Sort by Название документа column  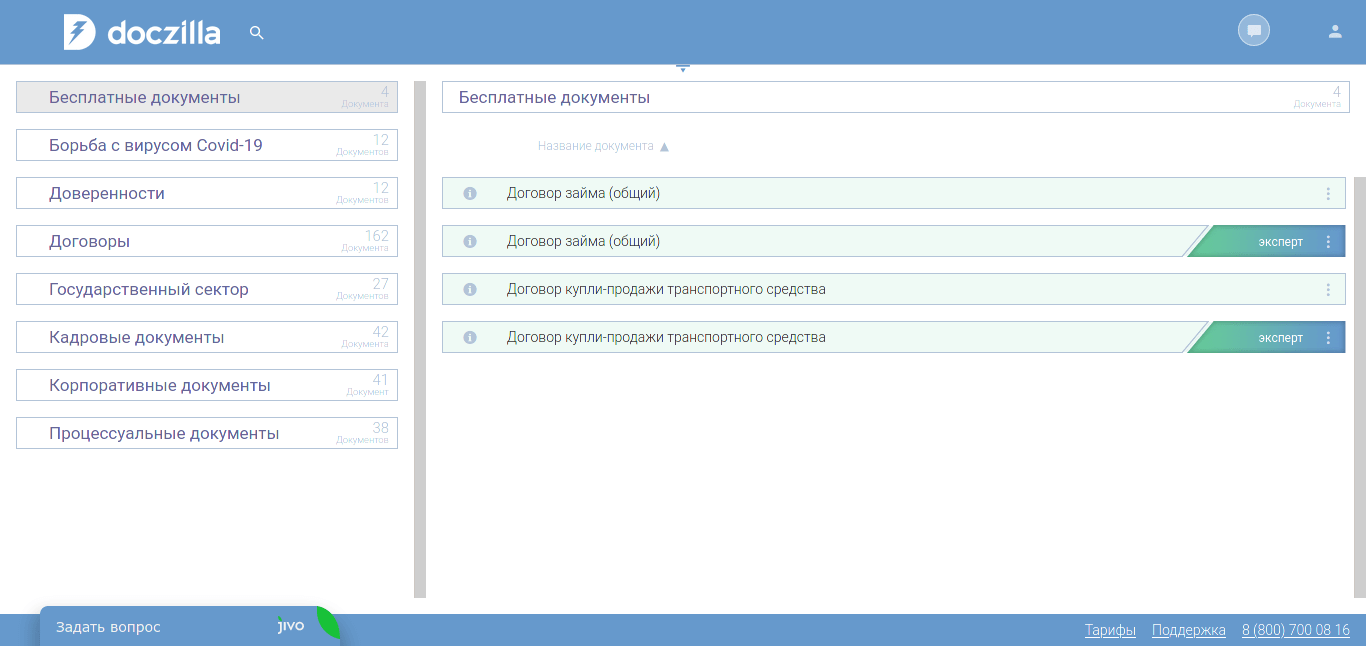(x=596, y=146)
